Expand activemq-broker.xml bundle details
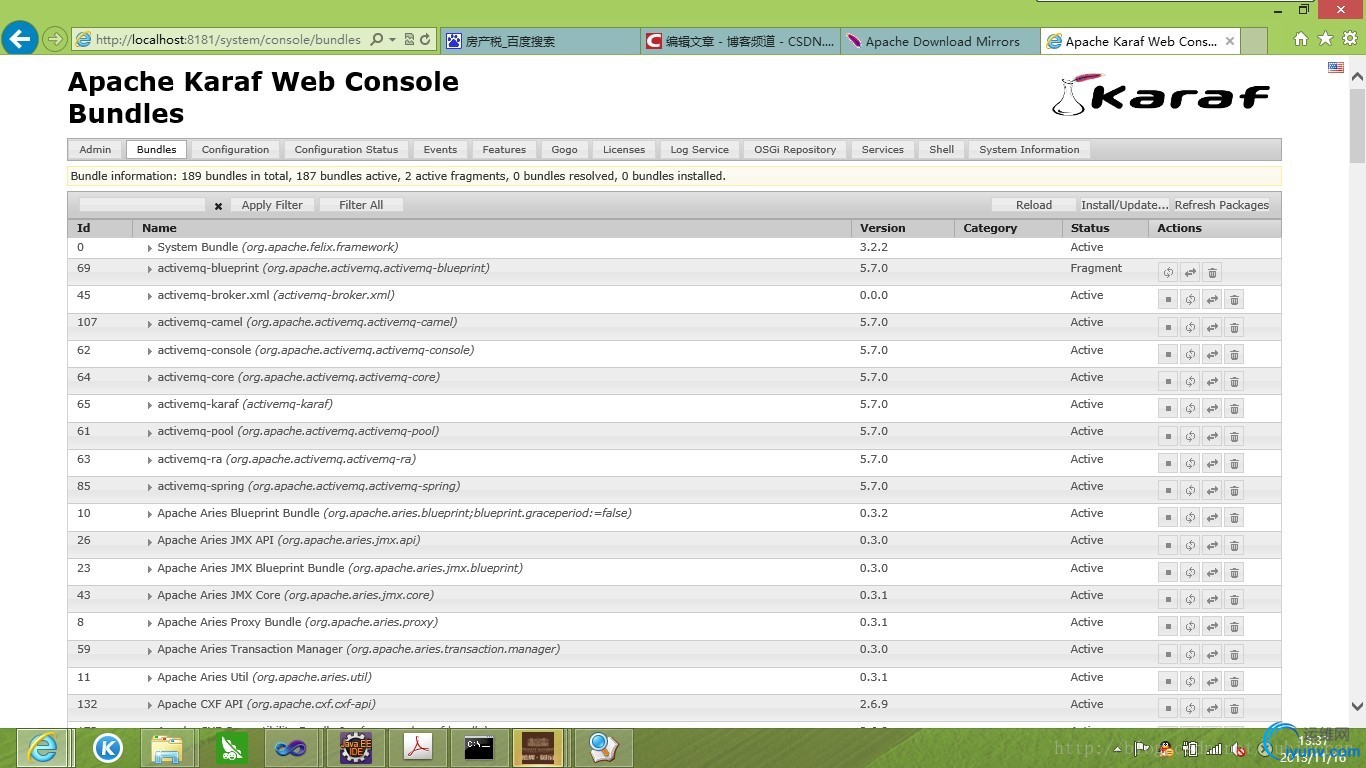Viewport: 1366px width, 768px height. (149, 297)
